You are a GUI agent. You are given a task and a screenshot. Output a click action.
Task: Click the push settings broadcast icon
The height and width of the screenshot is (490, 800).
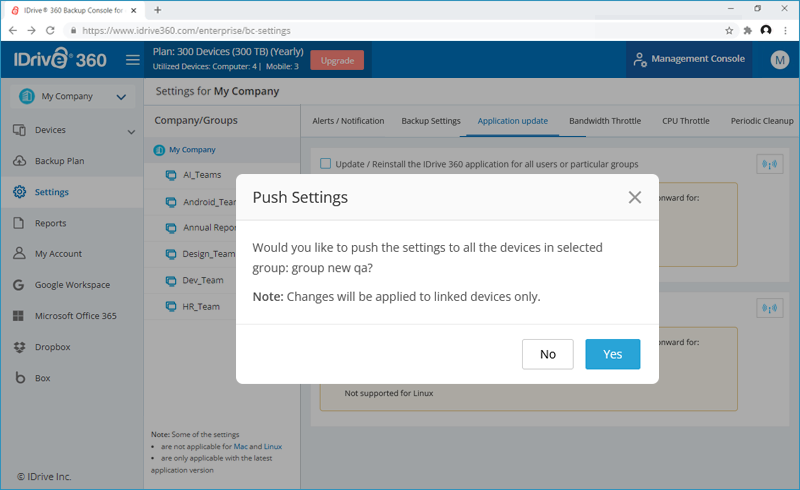pyautogui.click(x=770, y=165)
